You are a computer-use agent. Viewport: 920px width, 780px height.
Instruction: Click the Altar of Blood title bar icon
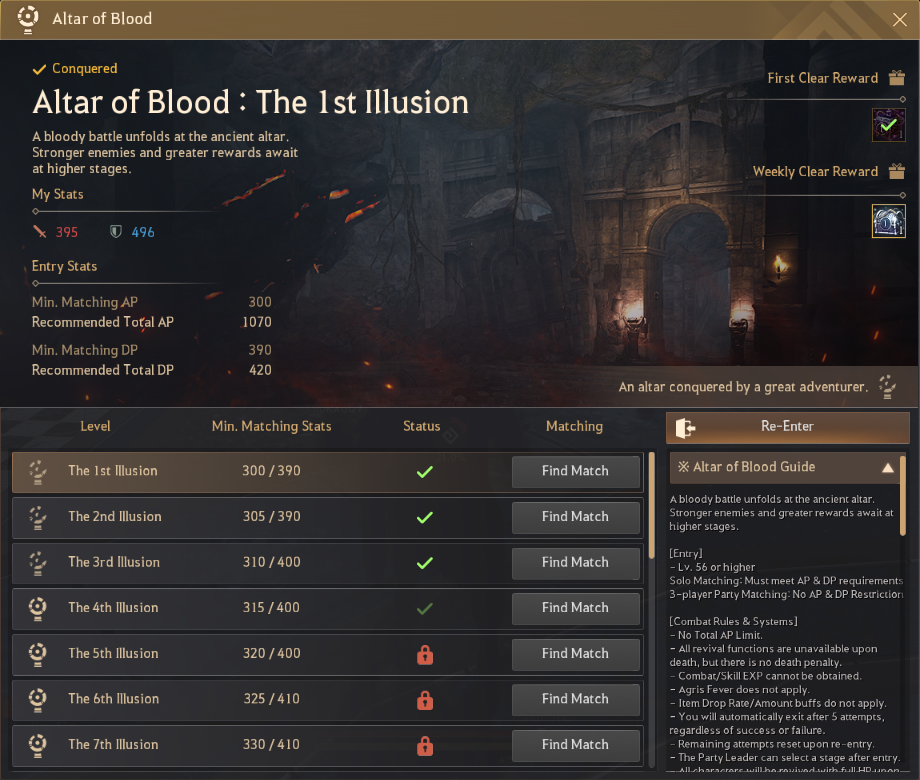pyautogui.click(x=30, y=17)
